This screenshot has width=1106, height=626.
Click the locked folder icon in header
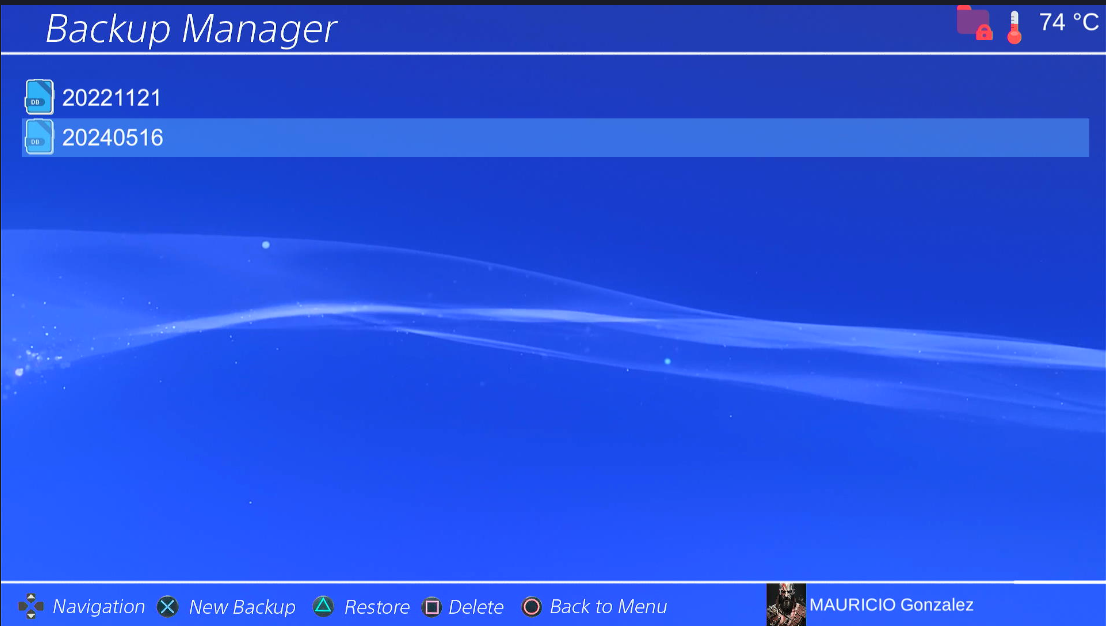973,23
